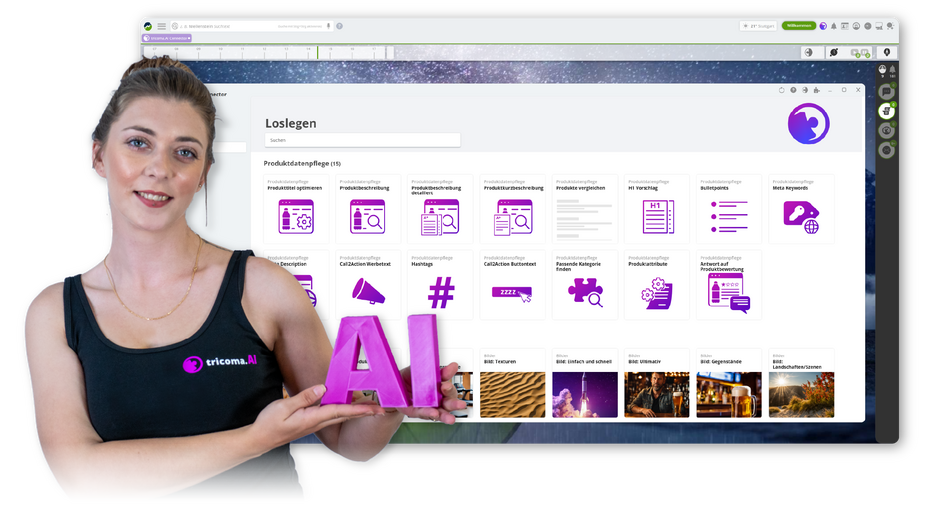Switch to the tricoma.AI Connector tab

click(x=167, y=38)
